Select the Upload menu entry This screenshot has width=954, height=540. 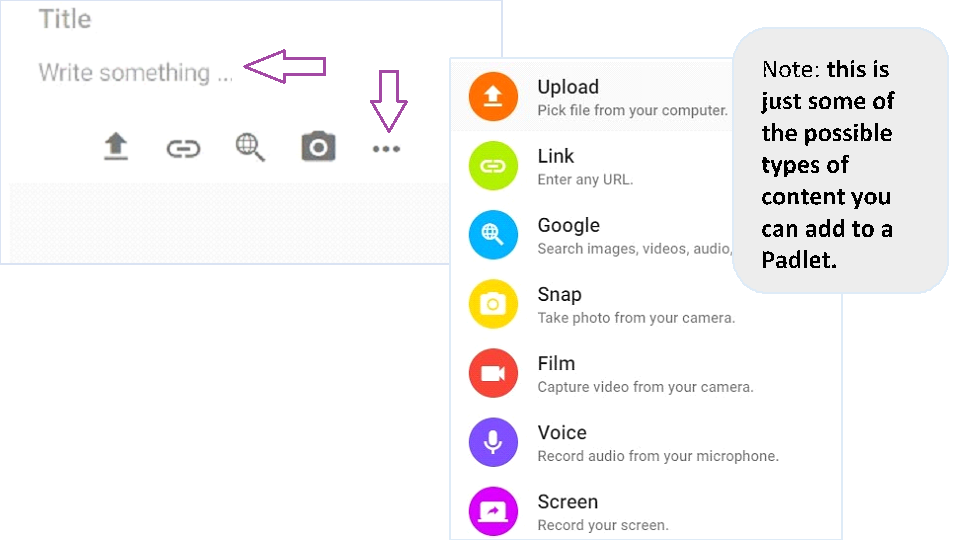[x=592, y=96]
